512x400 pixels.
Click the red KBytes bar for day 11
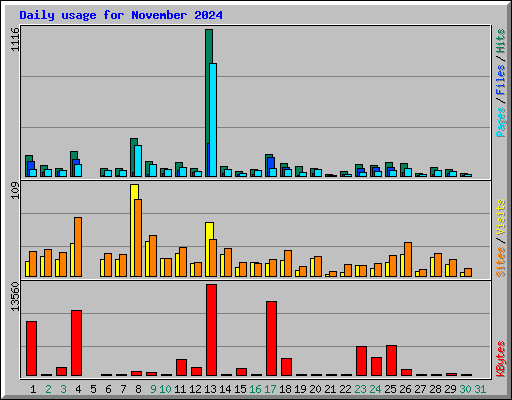(x=181, y=367)
